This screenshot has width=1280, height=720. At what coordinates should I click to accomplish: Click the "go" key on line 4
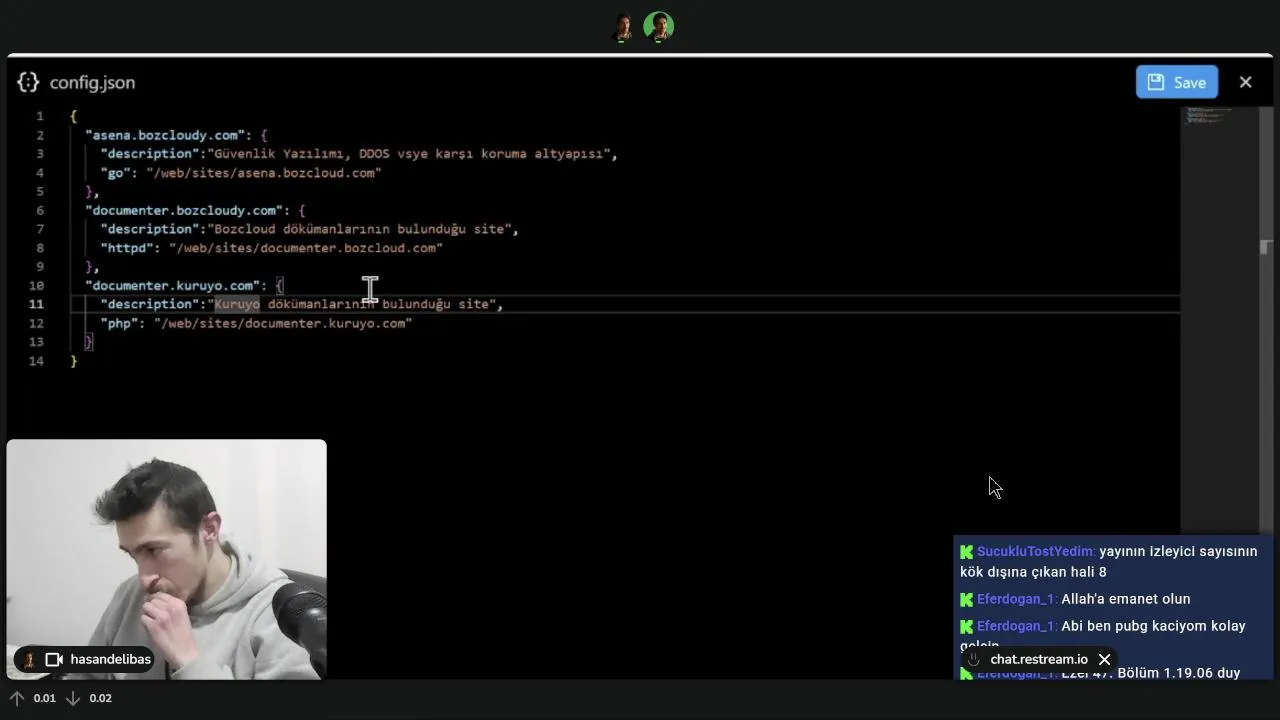tap(116, 173)
